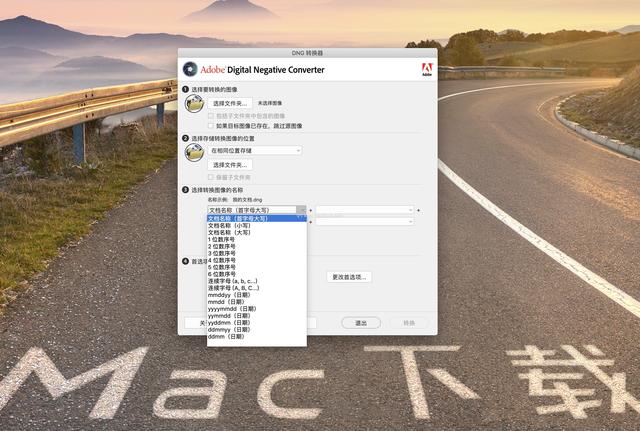Click the '转换' convert button

(x=409, y=323)
